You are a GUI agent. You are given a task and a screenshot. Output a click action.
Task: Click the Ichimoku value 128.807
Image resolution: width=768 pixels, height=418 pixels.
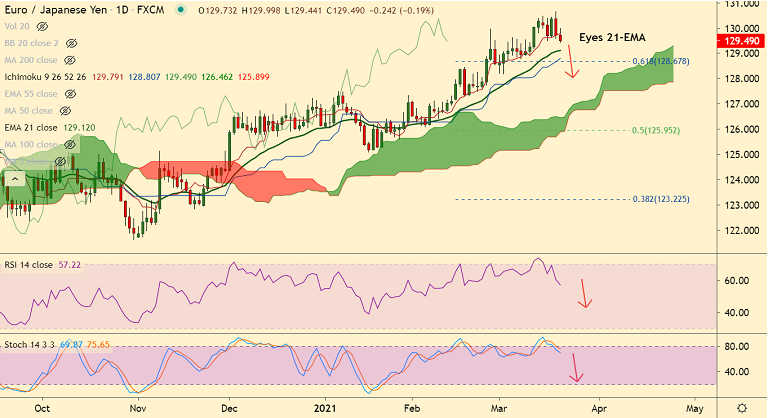(x=144, y=77)
